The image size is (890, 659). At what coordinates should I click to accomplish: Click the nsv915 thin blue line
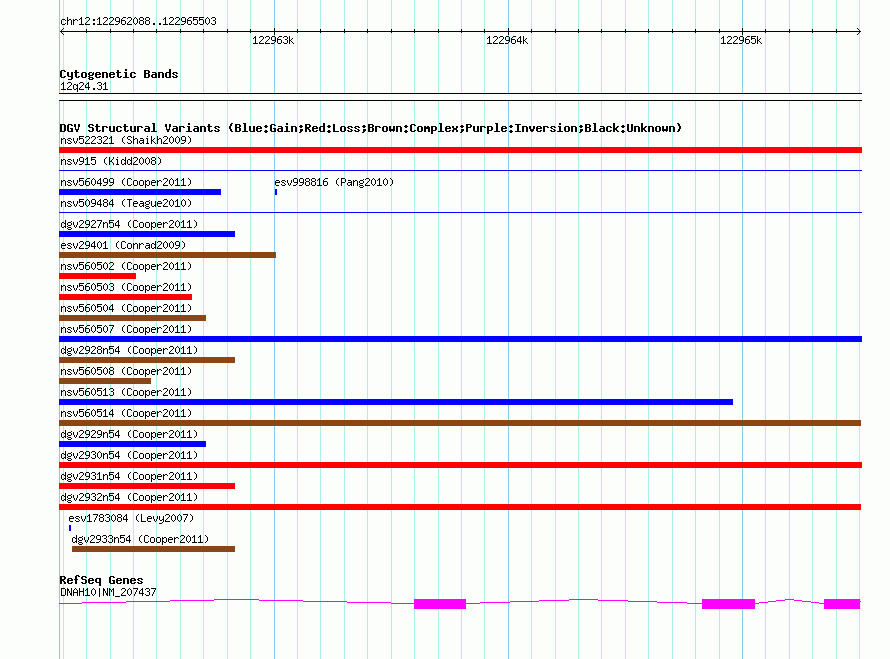[x=460, y=170]
